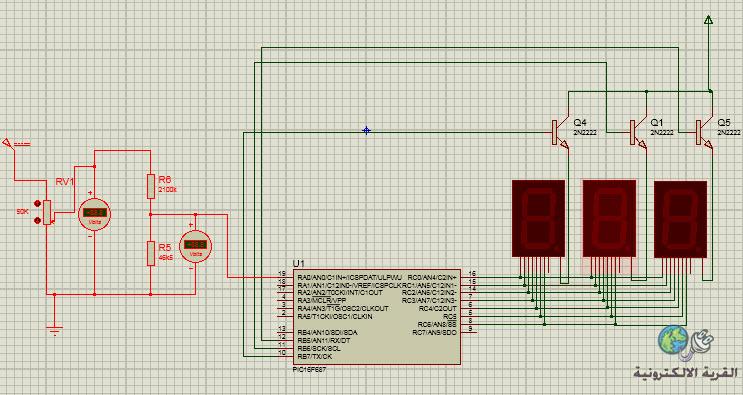Click the upper red increment dot on RV1
Image resolution: width=743 pixels, height=395 pixels.
(37, 203)
